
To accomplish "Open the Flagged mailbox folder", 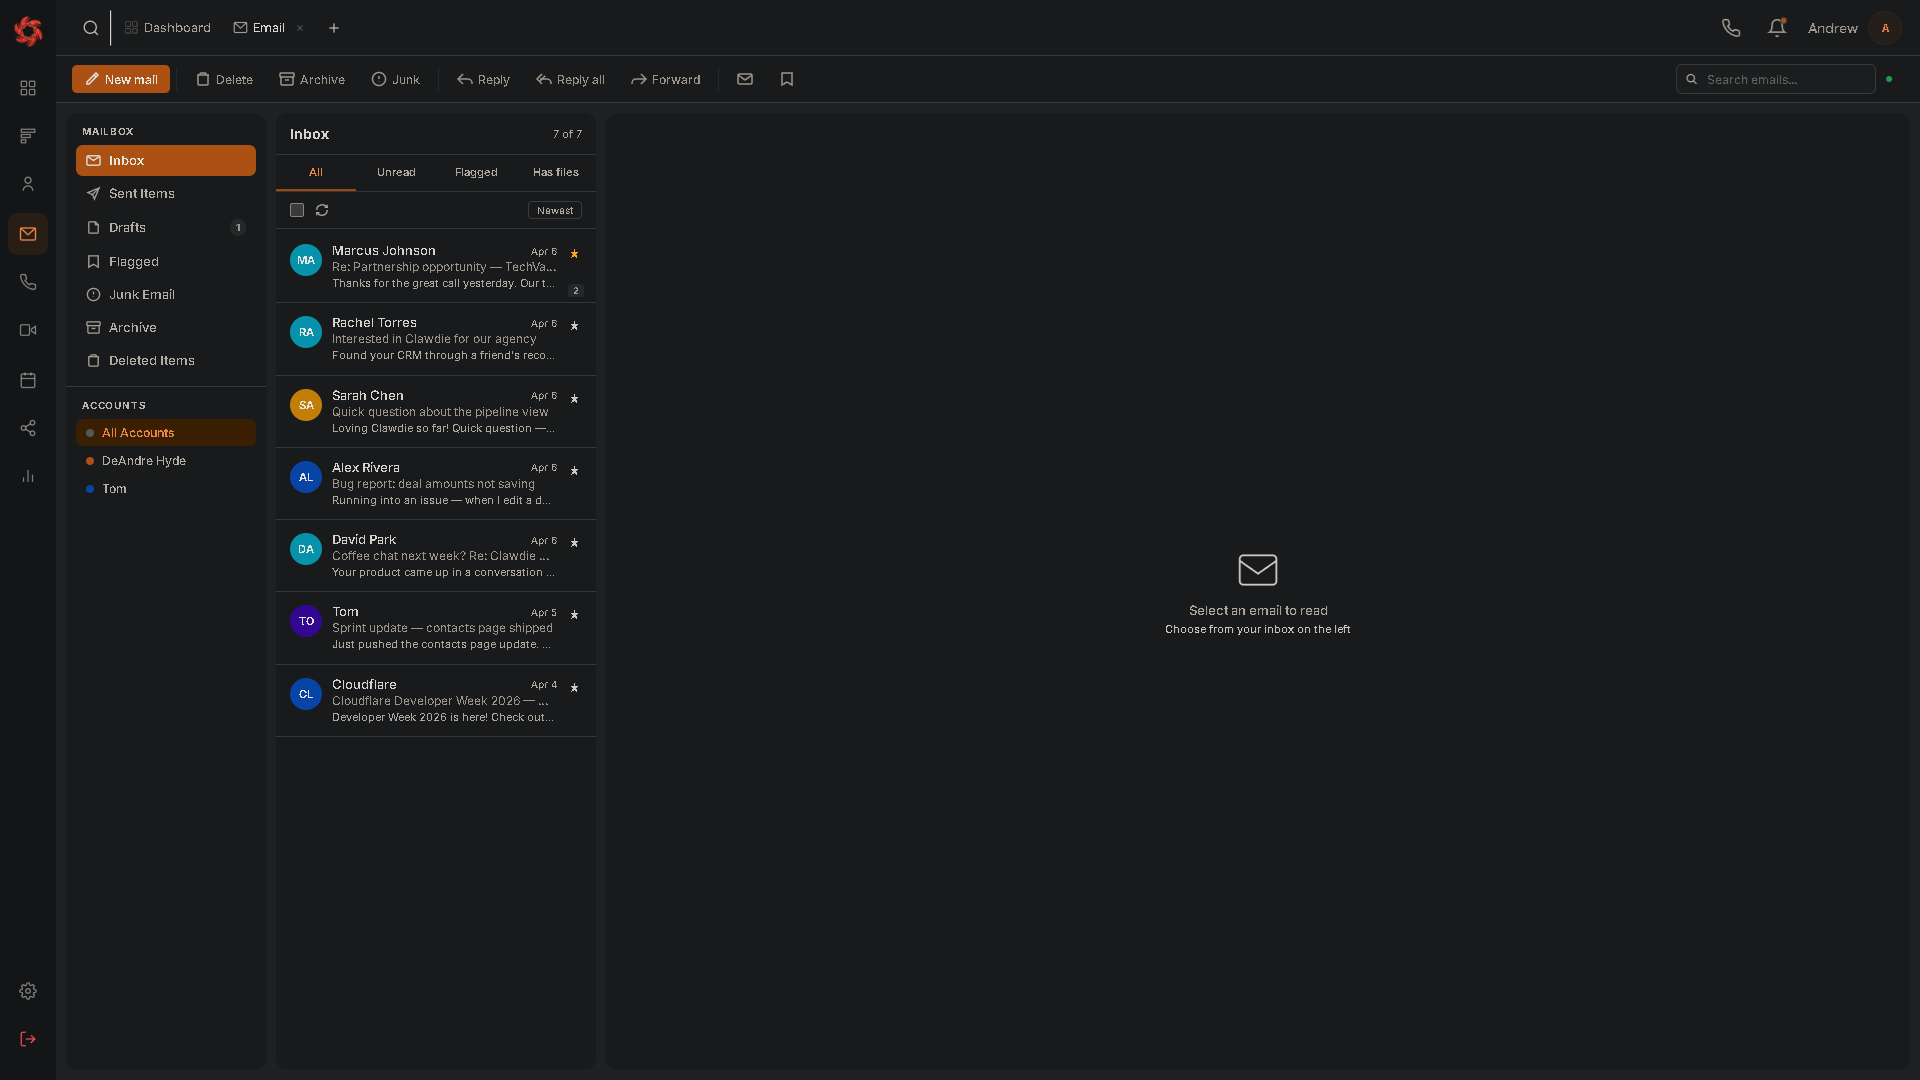I will point(166,262).
